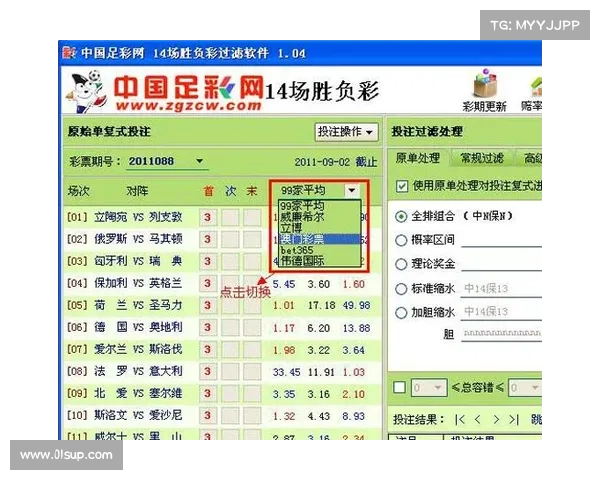Select the 理论奖金 radio option
This screenshot has height=480, width=600.
401,264
